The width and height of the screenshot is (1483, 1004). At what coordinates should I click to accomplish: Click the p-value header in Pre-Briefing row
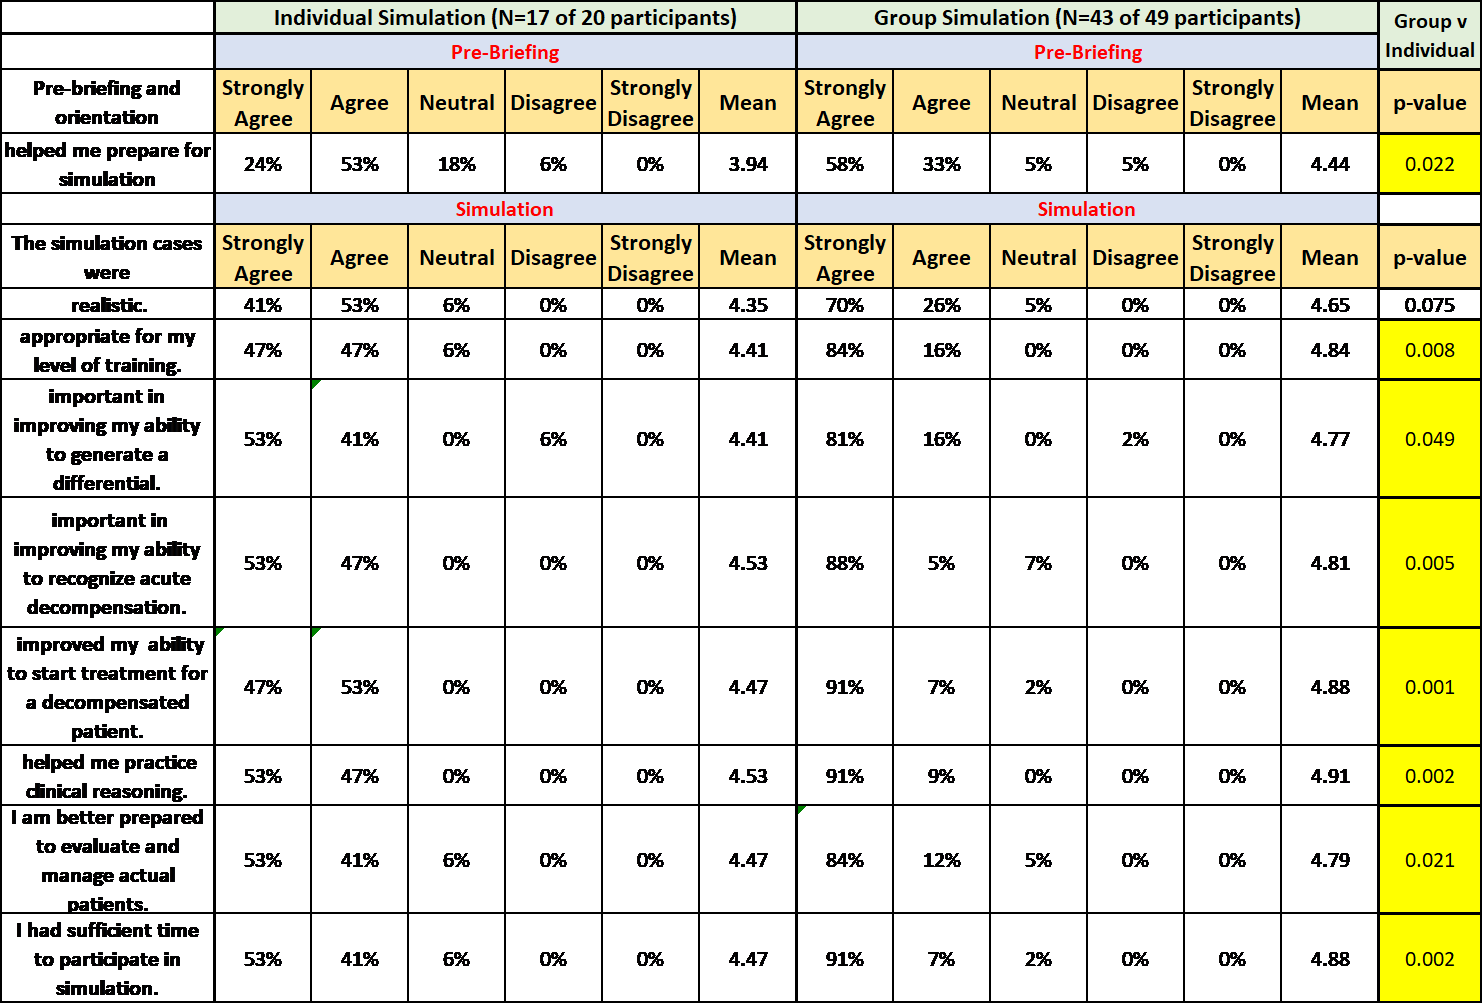(x=1429, y=102)
